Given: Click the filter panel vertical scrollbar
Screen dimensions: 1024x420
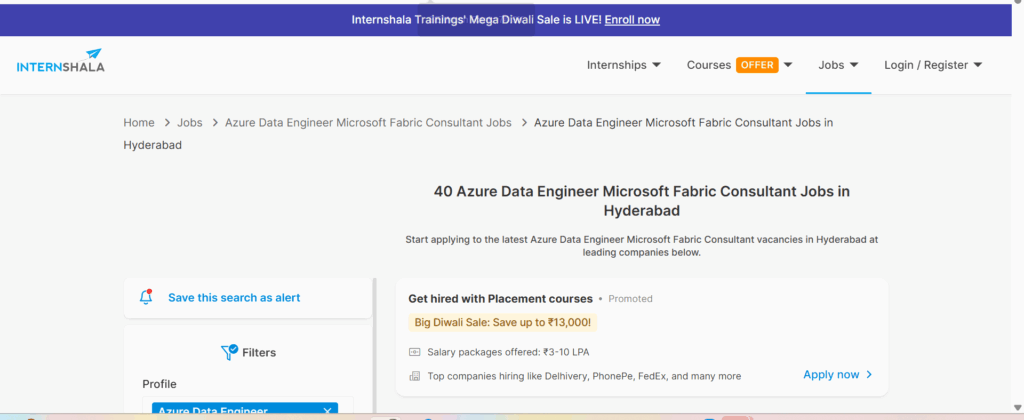Looking at the screenshot, I should coord(374,345).
